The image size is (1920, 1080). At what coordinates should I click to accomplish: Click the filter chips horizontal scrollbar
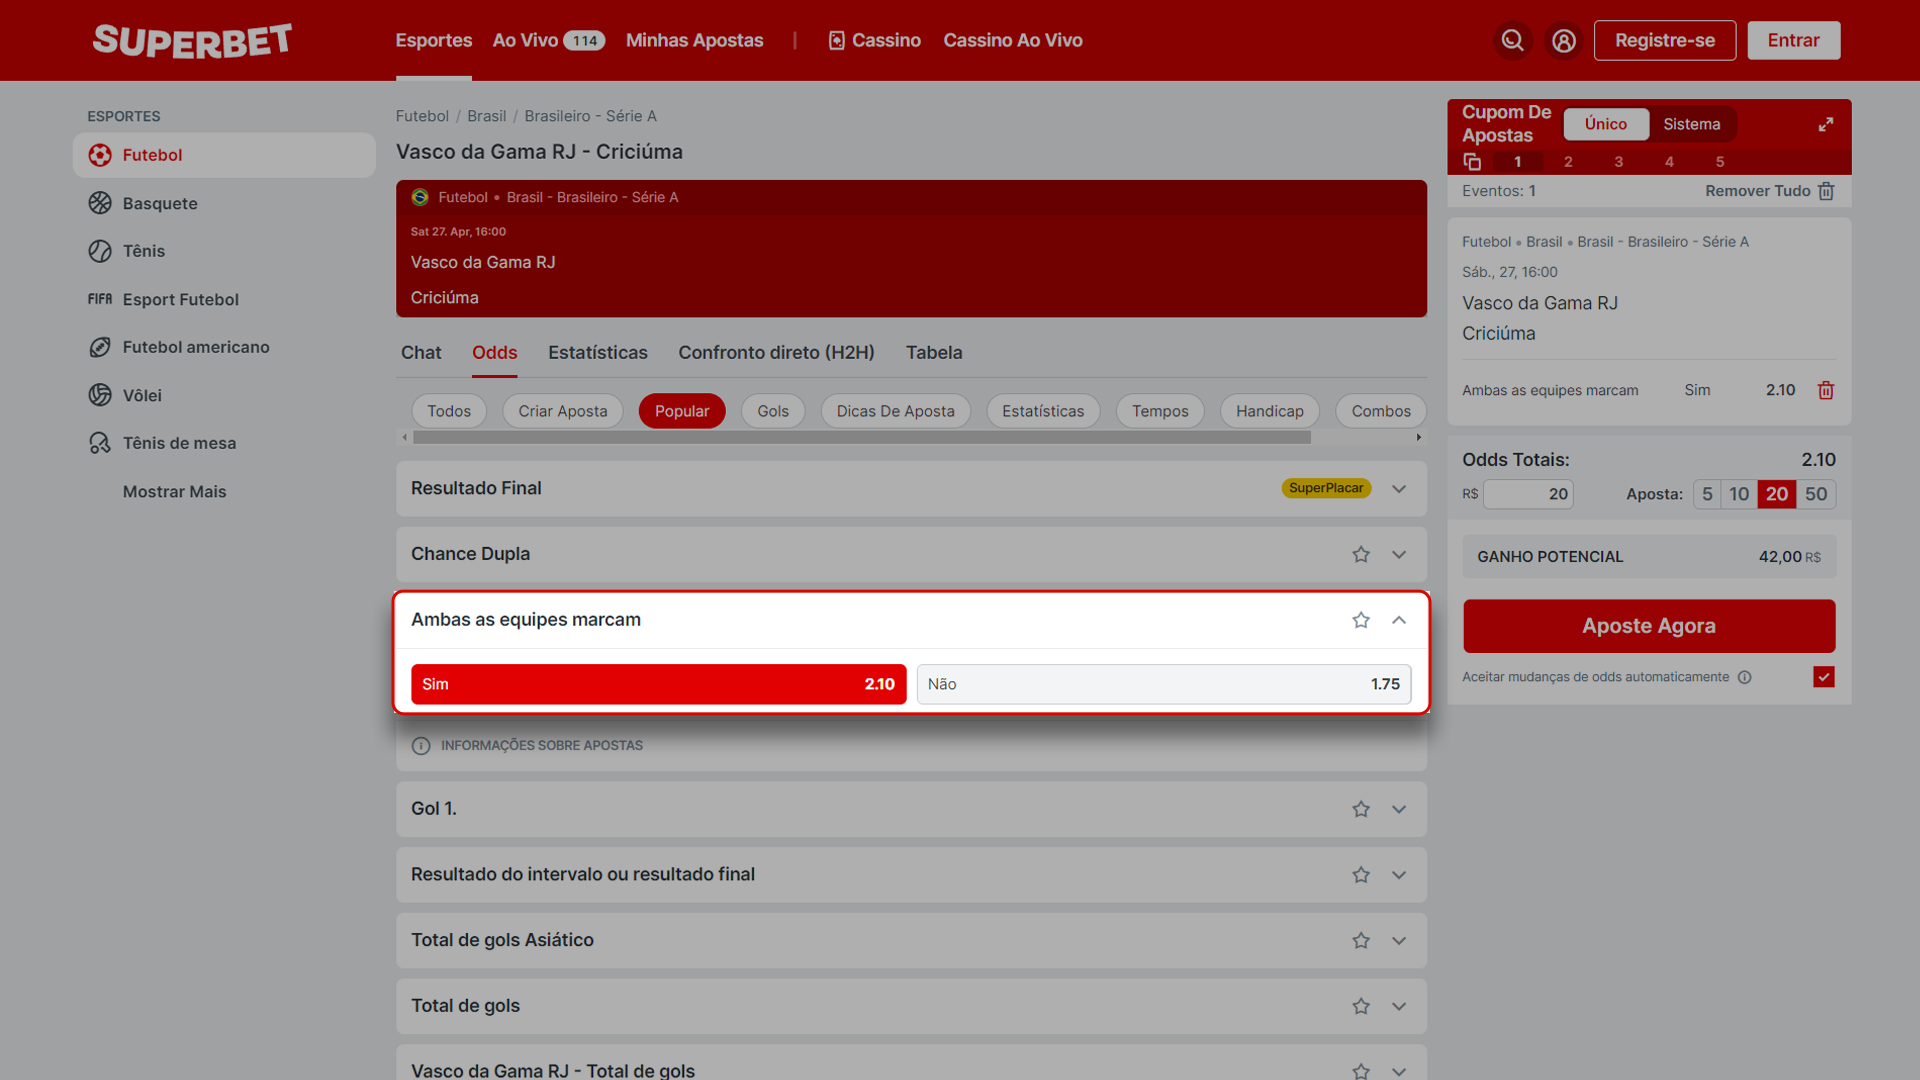point(861,437)
